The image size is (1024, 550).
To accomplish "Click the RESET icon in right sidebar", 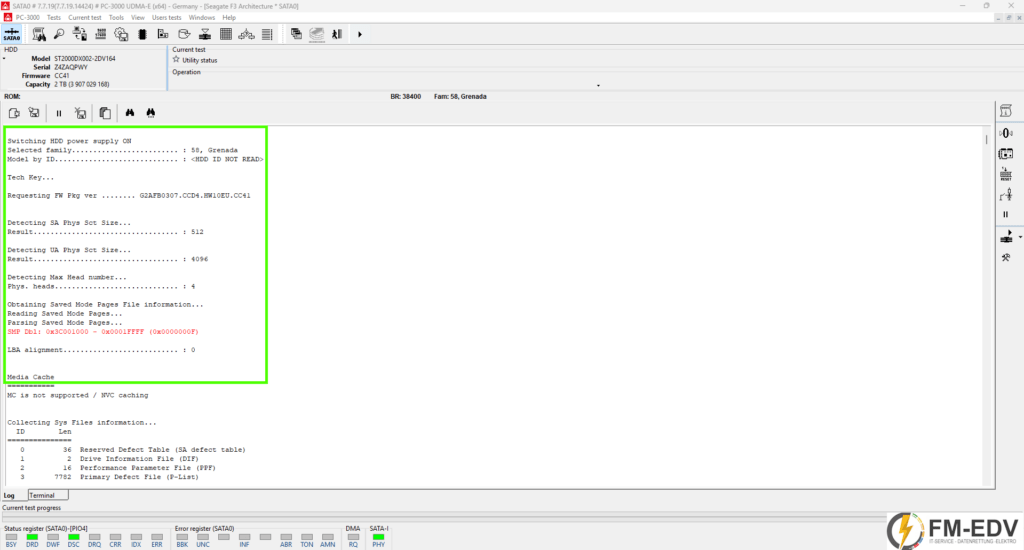I will click(x=1006, y=174).
